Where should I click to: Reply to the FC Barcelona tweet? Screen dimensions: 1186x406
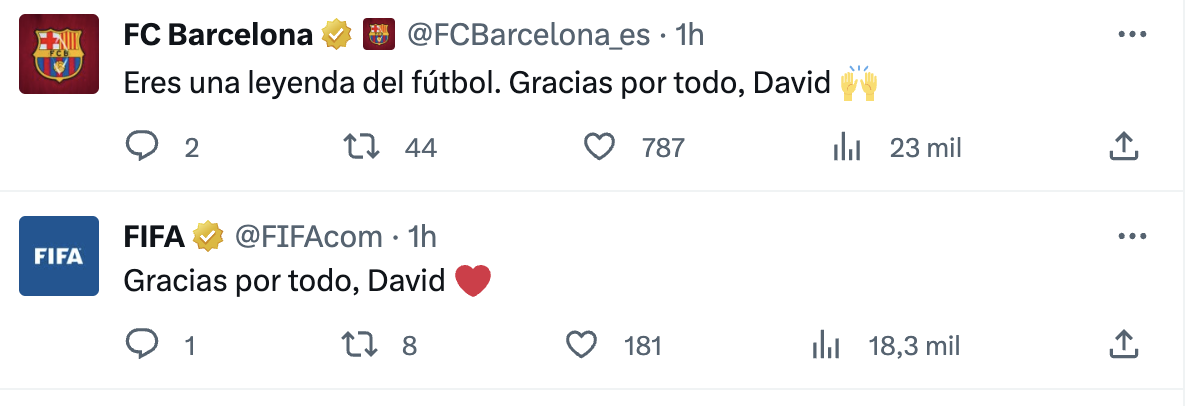coord(143,148)
